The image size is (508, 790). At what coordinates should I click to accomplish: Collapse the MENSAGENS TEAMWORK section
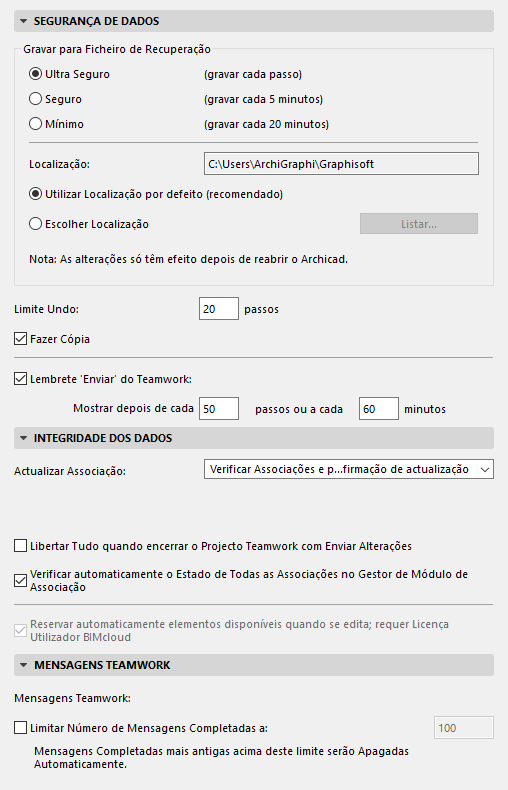[23, 665]
